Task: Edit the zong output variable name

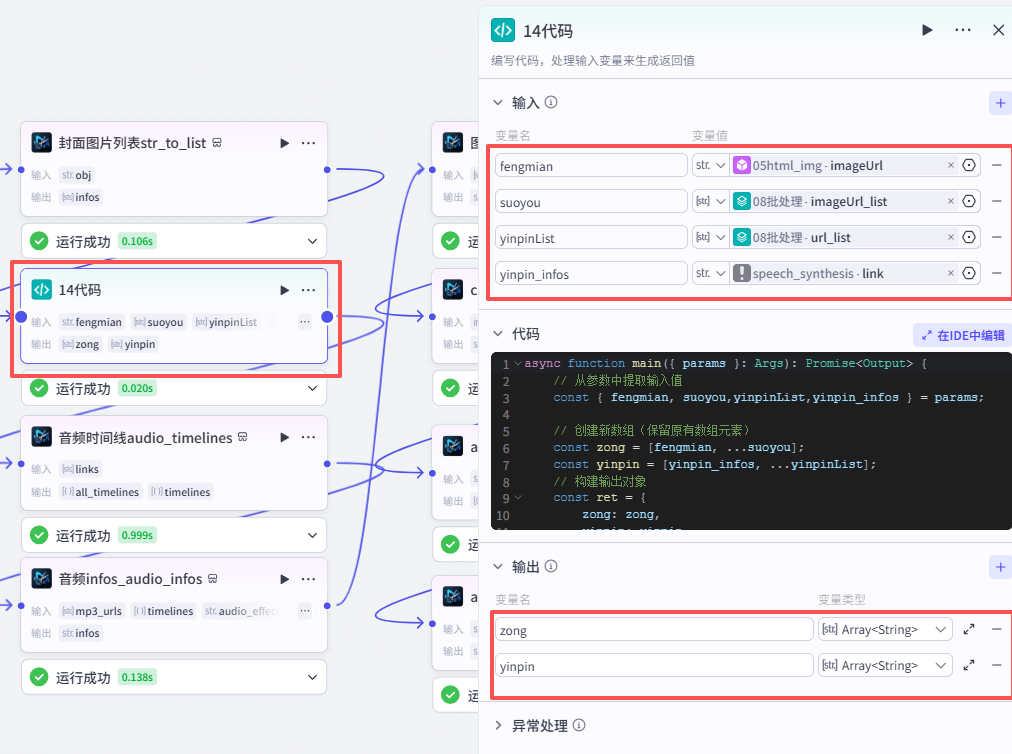Action: point(654,630)
